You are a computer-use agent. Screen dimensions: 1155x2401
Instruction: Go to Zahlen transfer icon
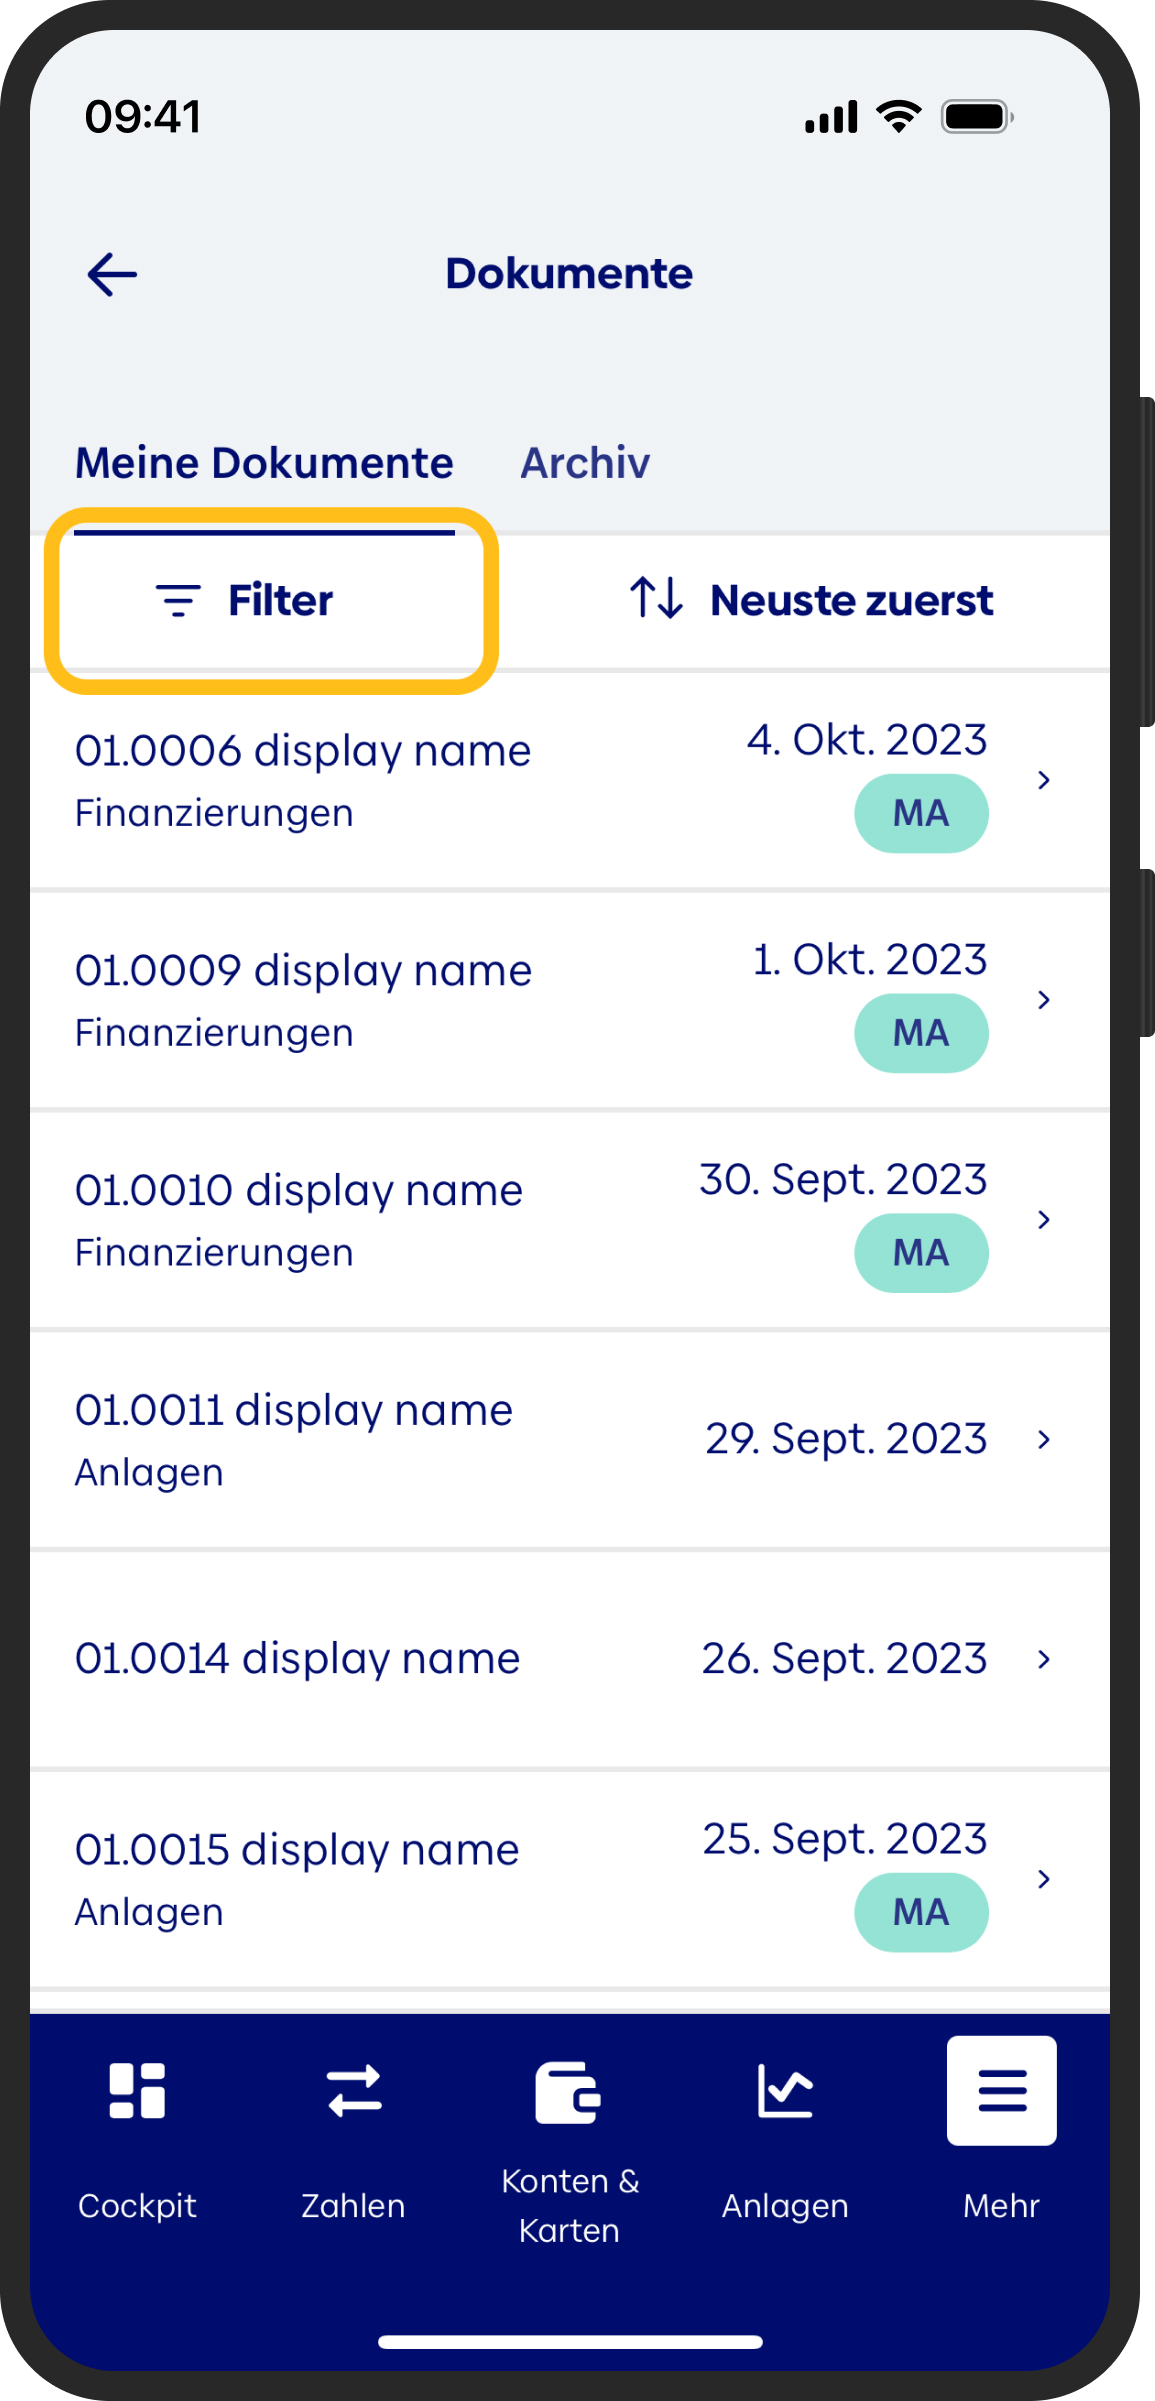pos(354,2090)
